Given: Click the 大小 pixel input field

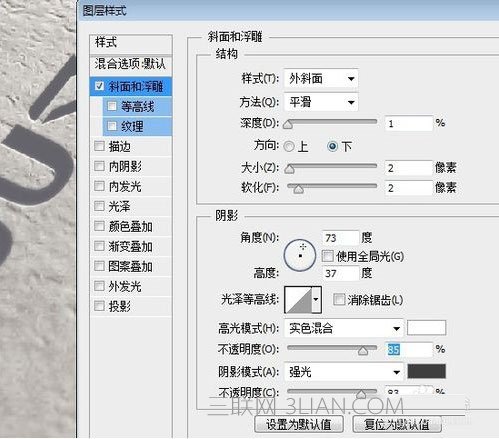Looking at the screenshot, I should [409, 168].
